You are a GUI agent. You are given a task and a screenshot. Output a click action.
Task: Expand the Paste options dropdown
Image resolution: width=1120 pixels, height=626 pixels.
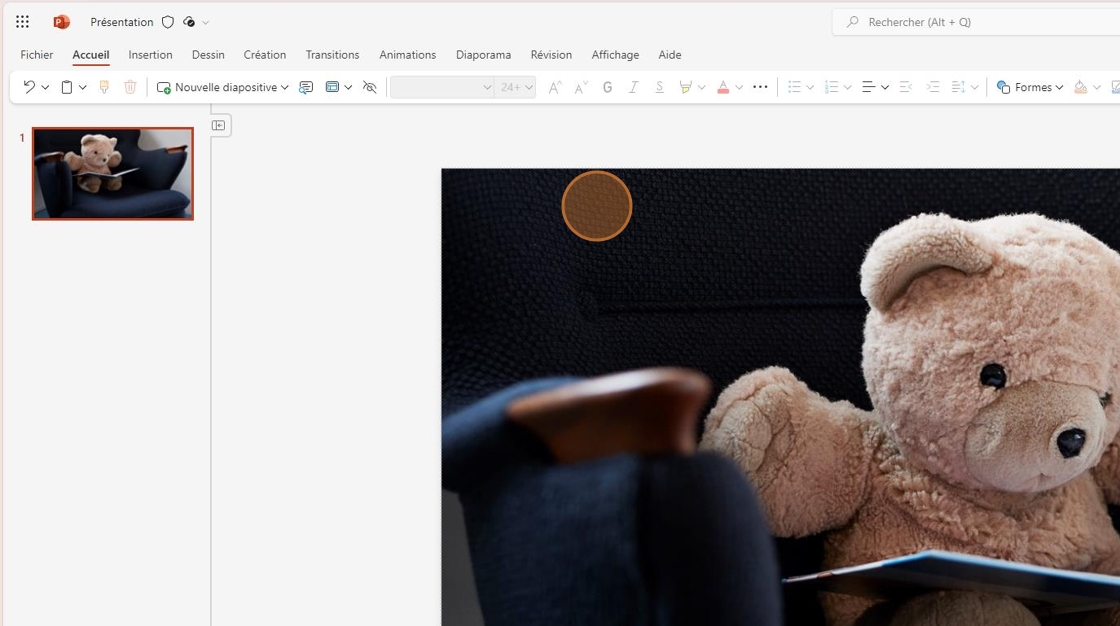(x=83, y=87)
